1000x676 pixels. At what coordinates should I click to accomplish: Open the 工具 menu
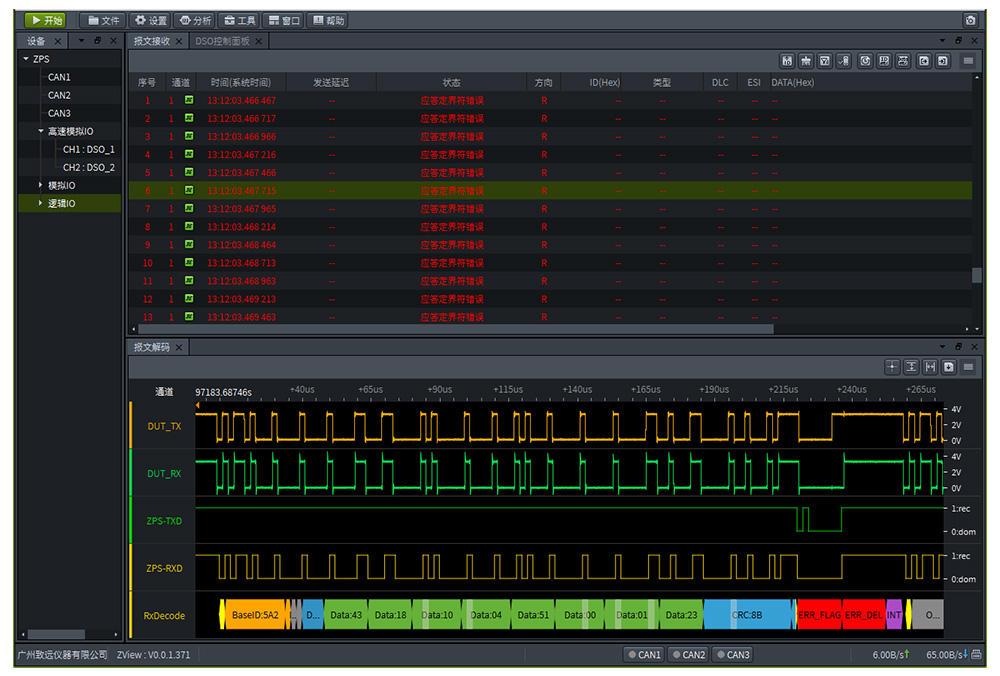coord(240,20)
